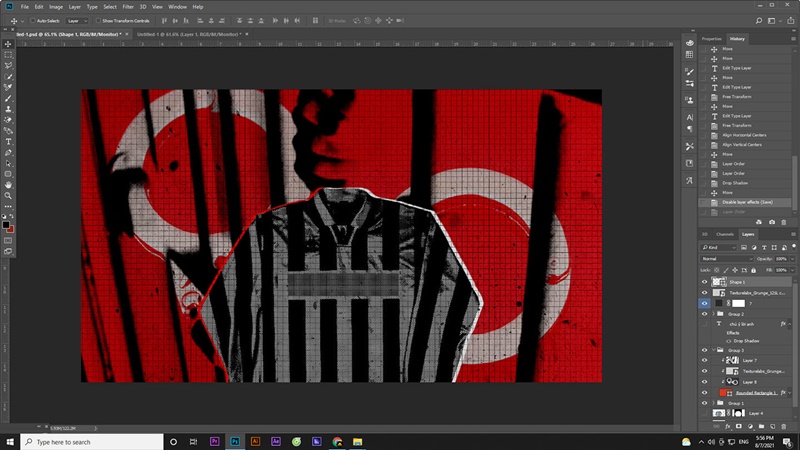Image resolution: width=800 pixels, height=450 pixels.
Task: Select the Move tool in the toolbar
Action: (x=8, y=44)
